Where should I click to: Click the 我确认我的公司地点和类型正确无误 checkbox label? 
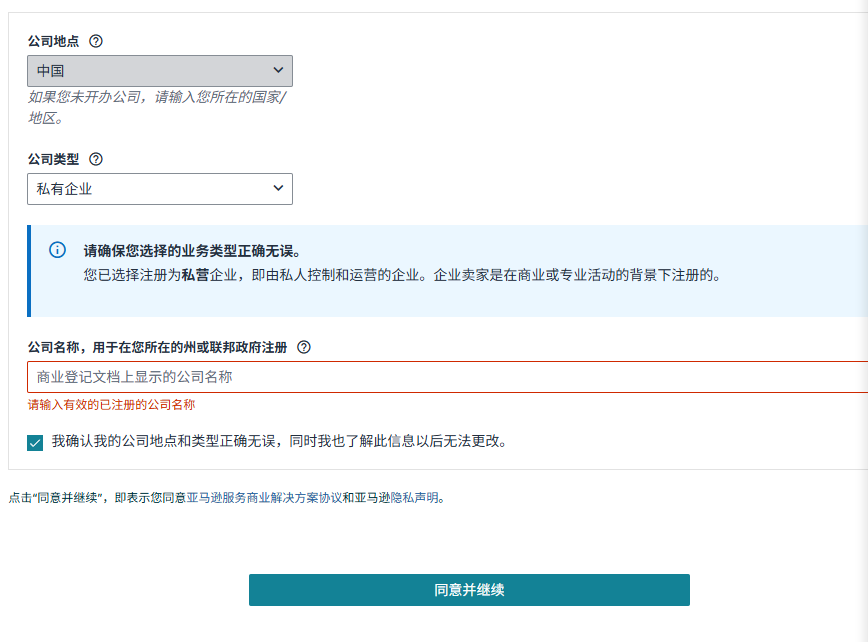[x=279, y=441]
